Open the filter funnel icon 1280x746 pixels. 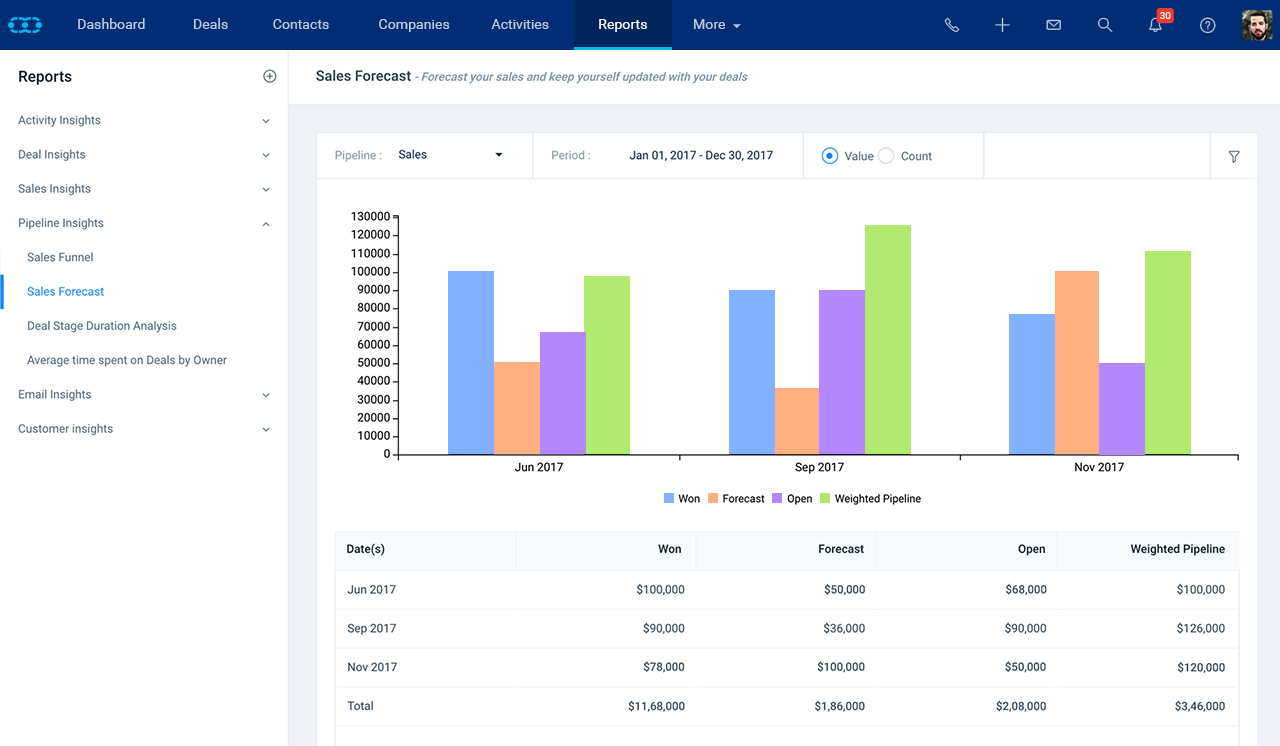point(1234,156)
